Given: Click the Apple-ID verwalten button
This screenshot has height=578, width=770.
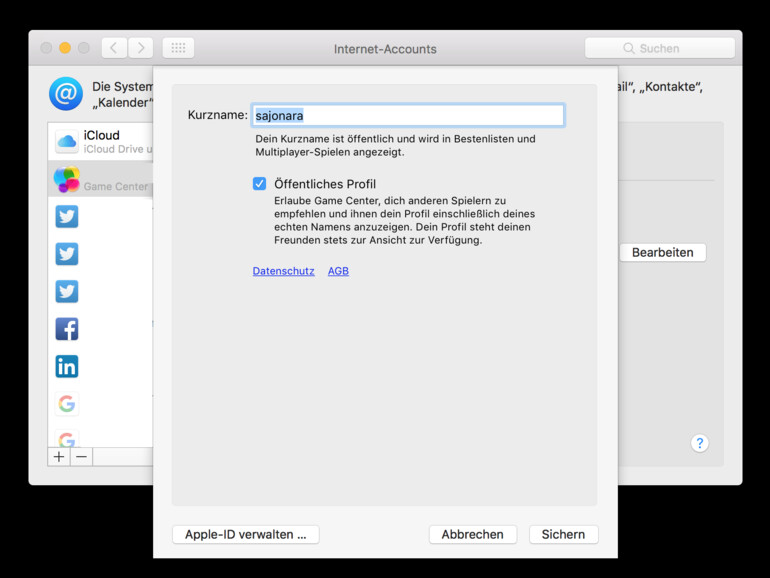Looking at the screenshot, I should (246, 534).
